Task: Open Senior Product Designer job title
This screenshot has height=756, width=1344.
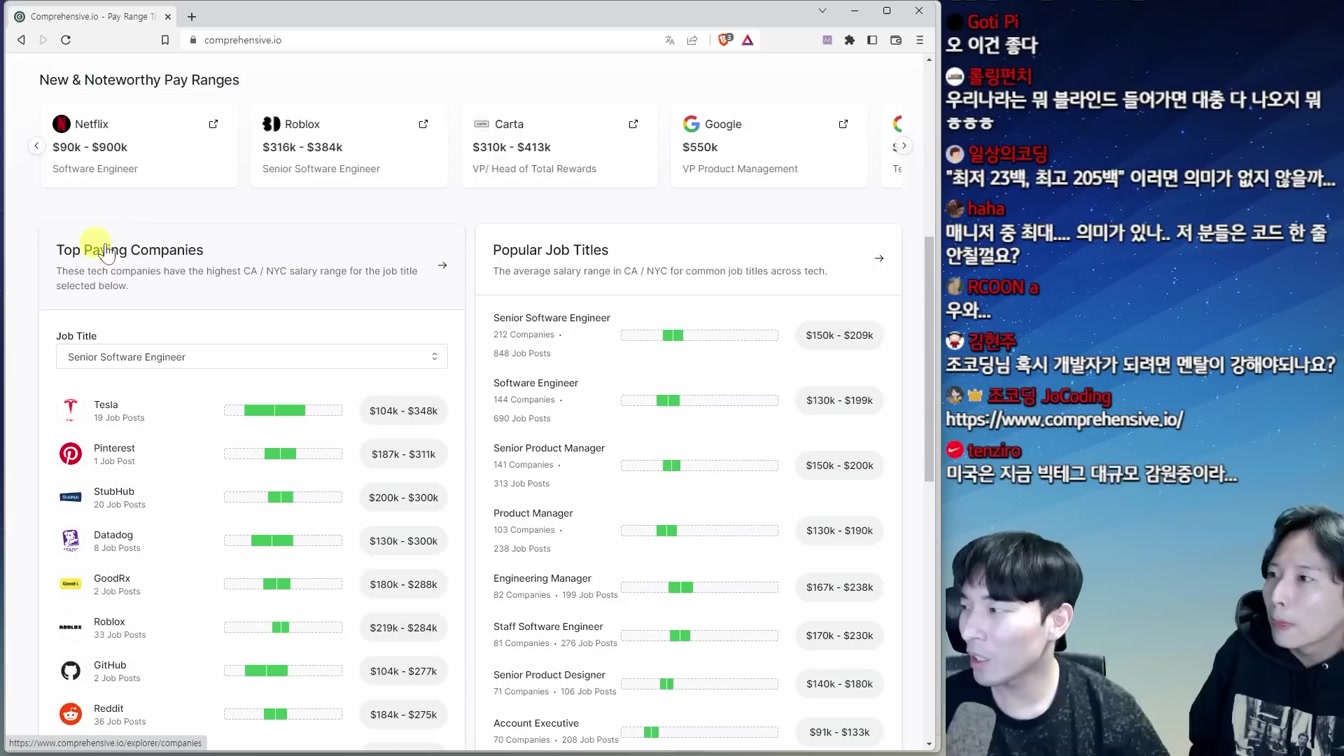Action: [689, 684]
